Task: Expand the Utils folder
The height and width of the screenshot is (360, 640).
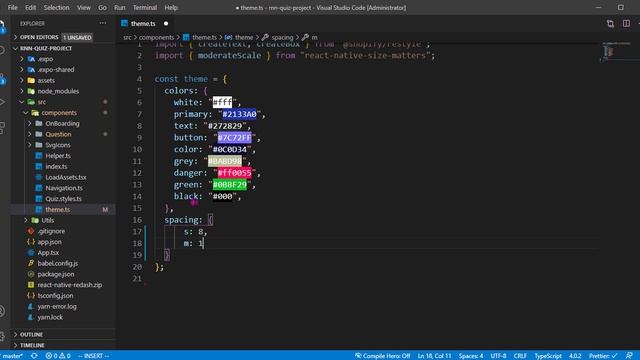Action: click(47, 220)
